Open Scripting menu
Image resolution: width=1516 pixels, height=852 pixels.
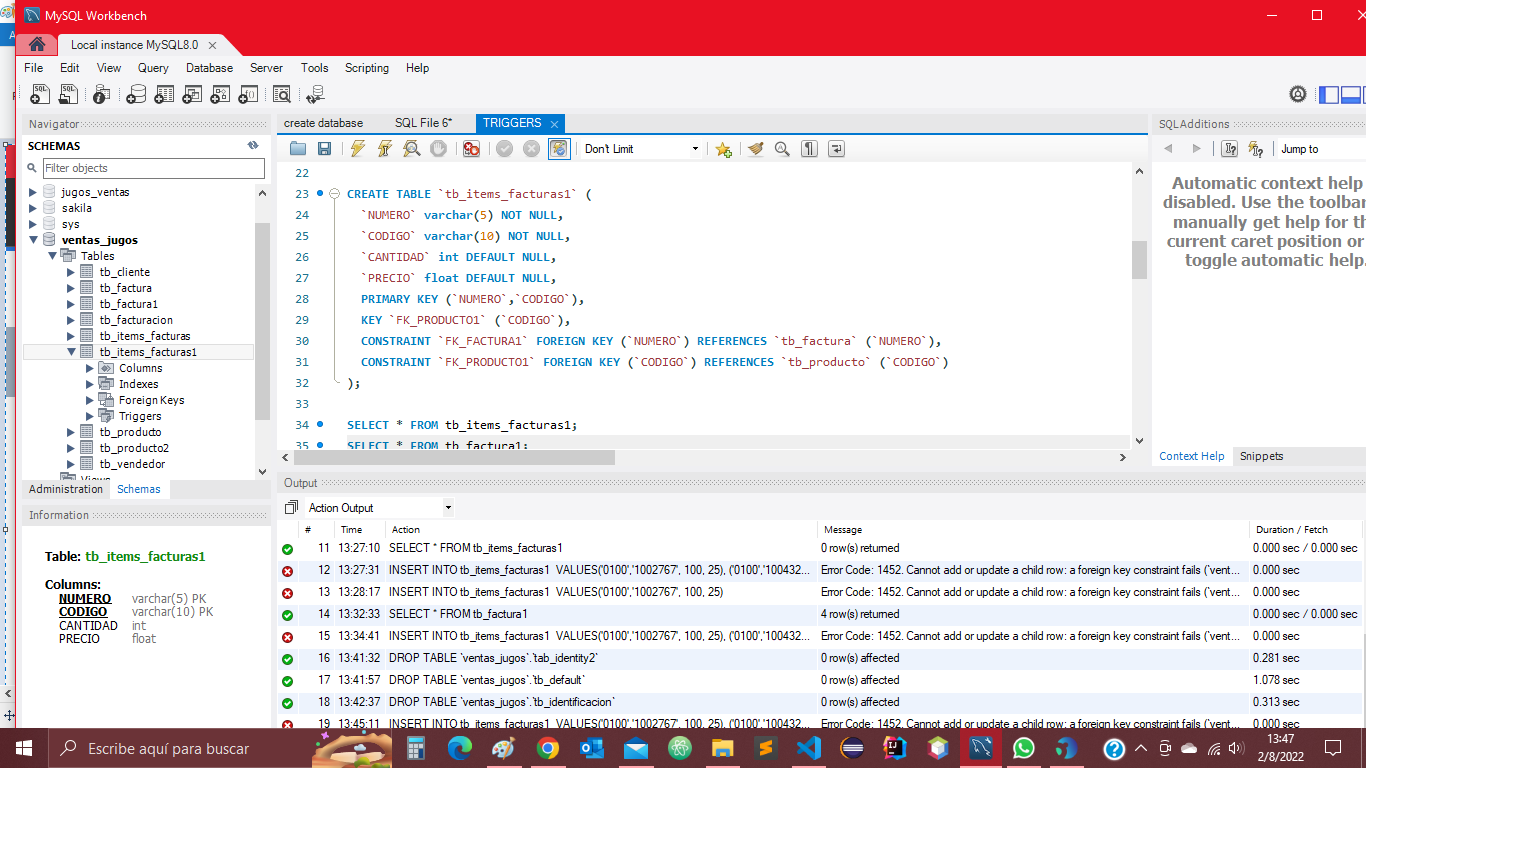point(366,68)
